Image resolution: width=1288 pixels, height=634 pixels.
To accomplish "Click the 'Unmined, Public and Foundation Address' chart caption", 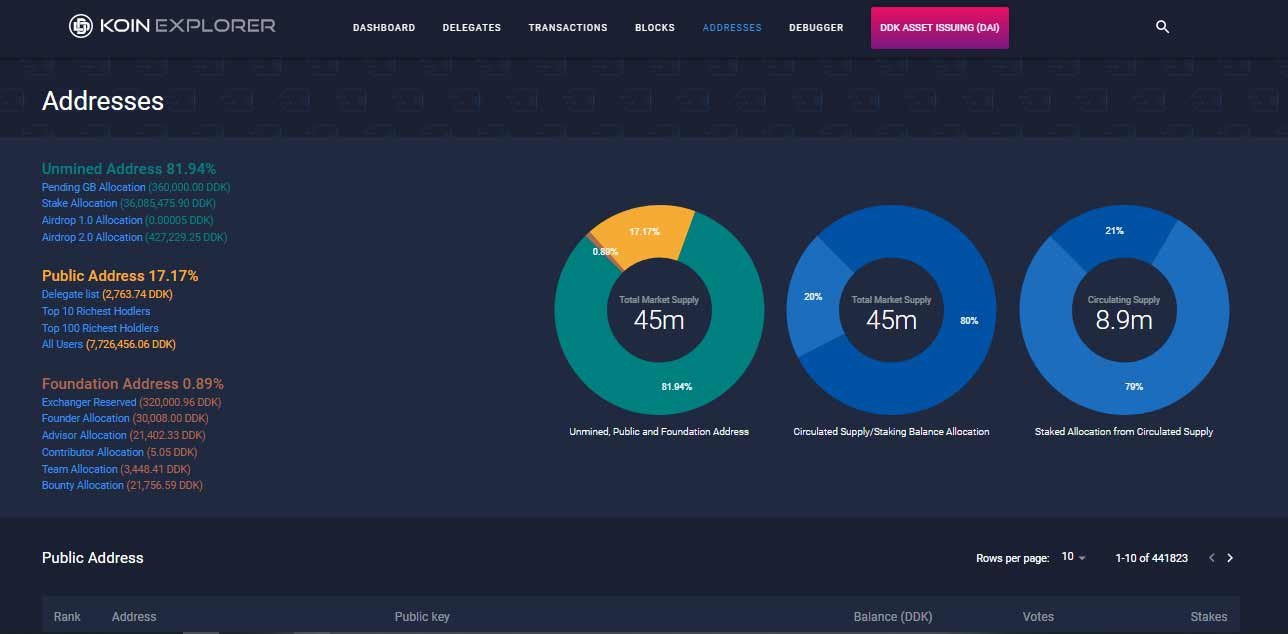I will [659, 432].
